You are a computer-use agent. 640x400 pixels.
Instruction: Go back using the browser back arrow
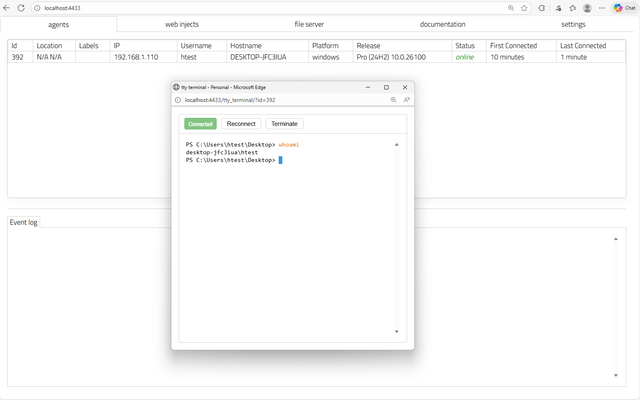(7, 8)
